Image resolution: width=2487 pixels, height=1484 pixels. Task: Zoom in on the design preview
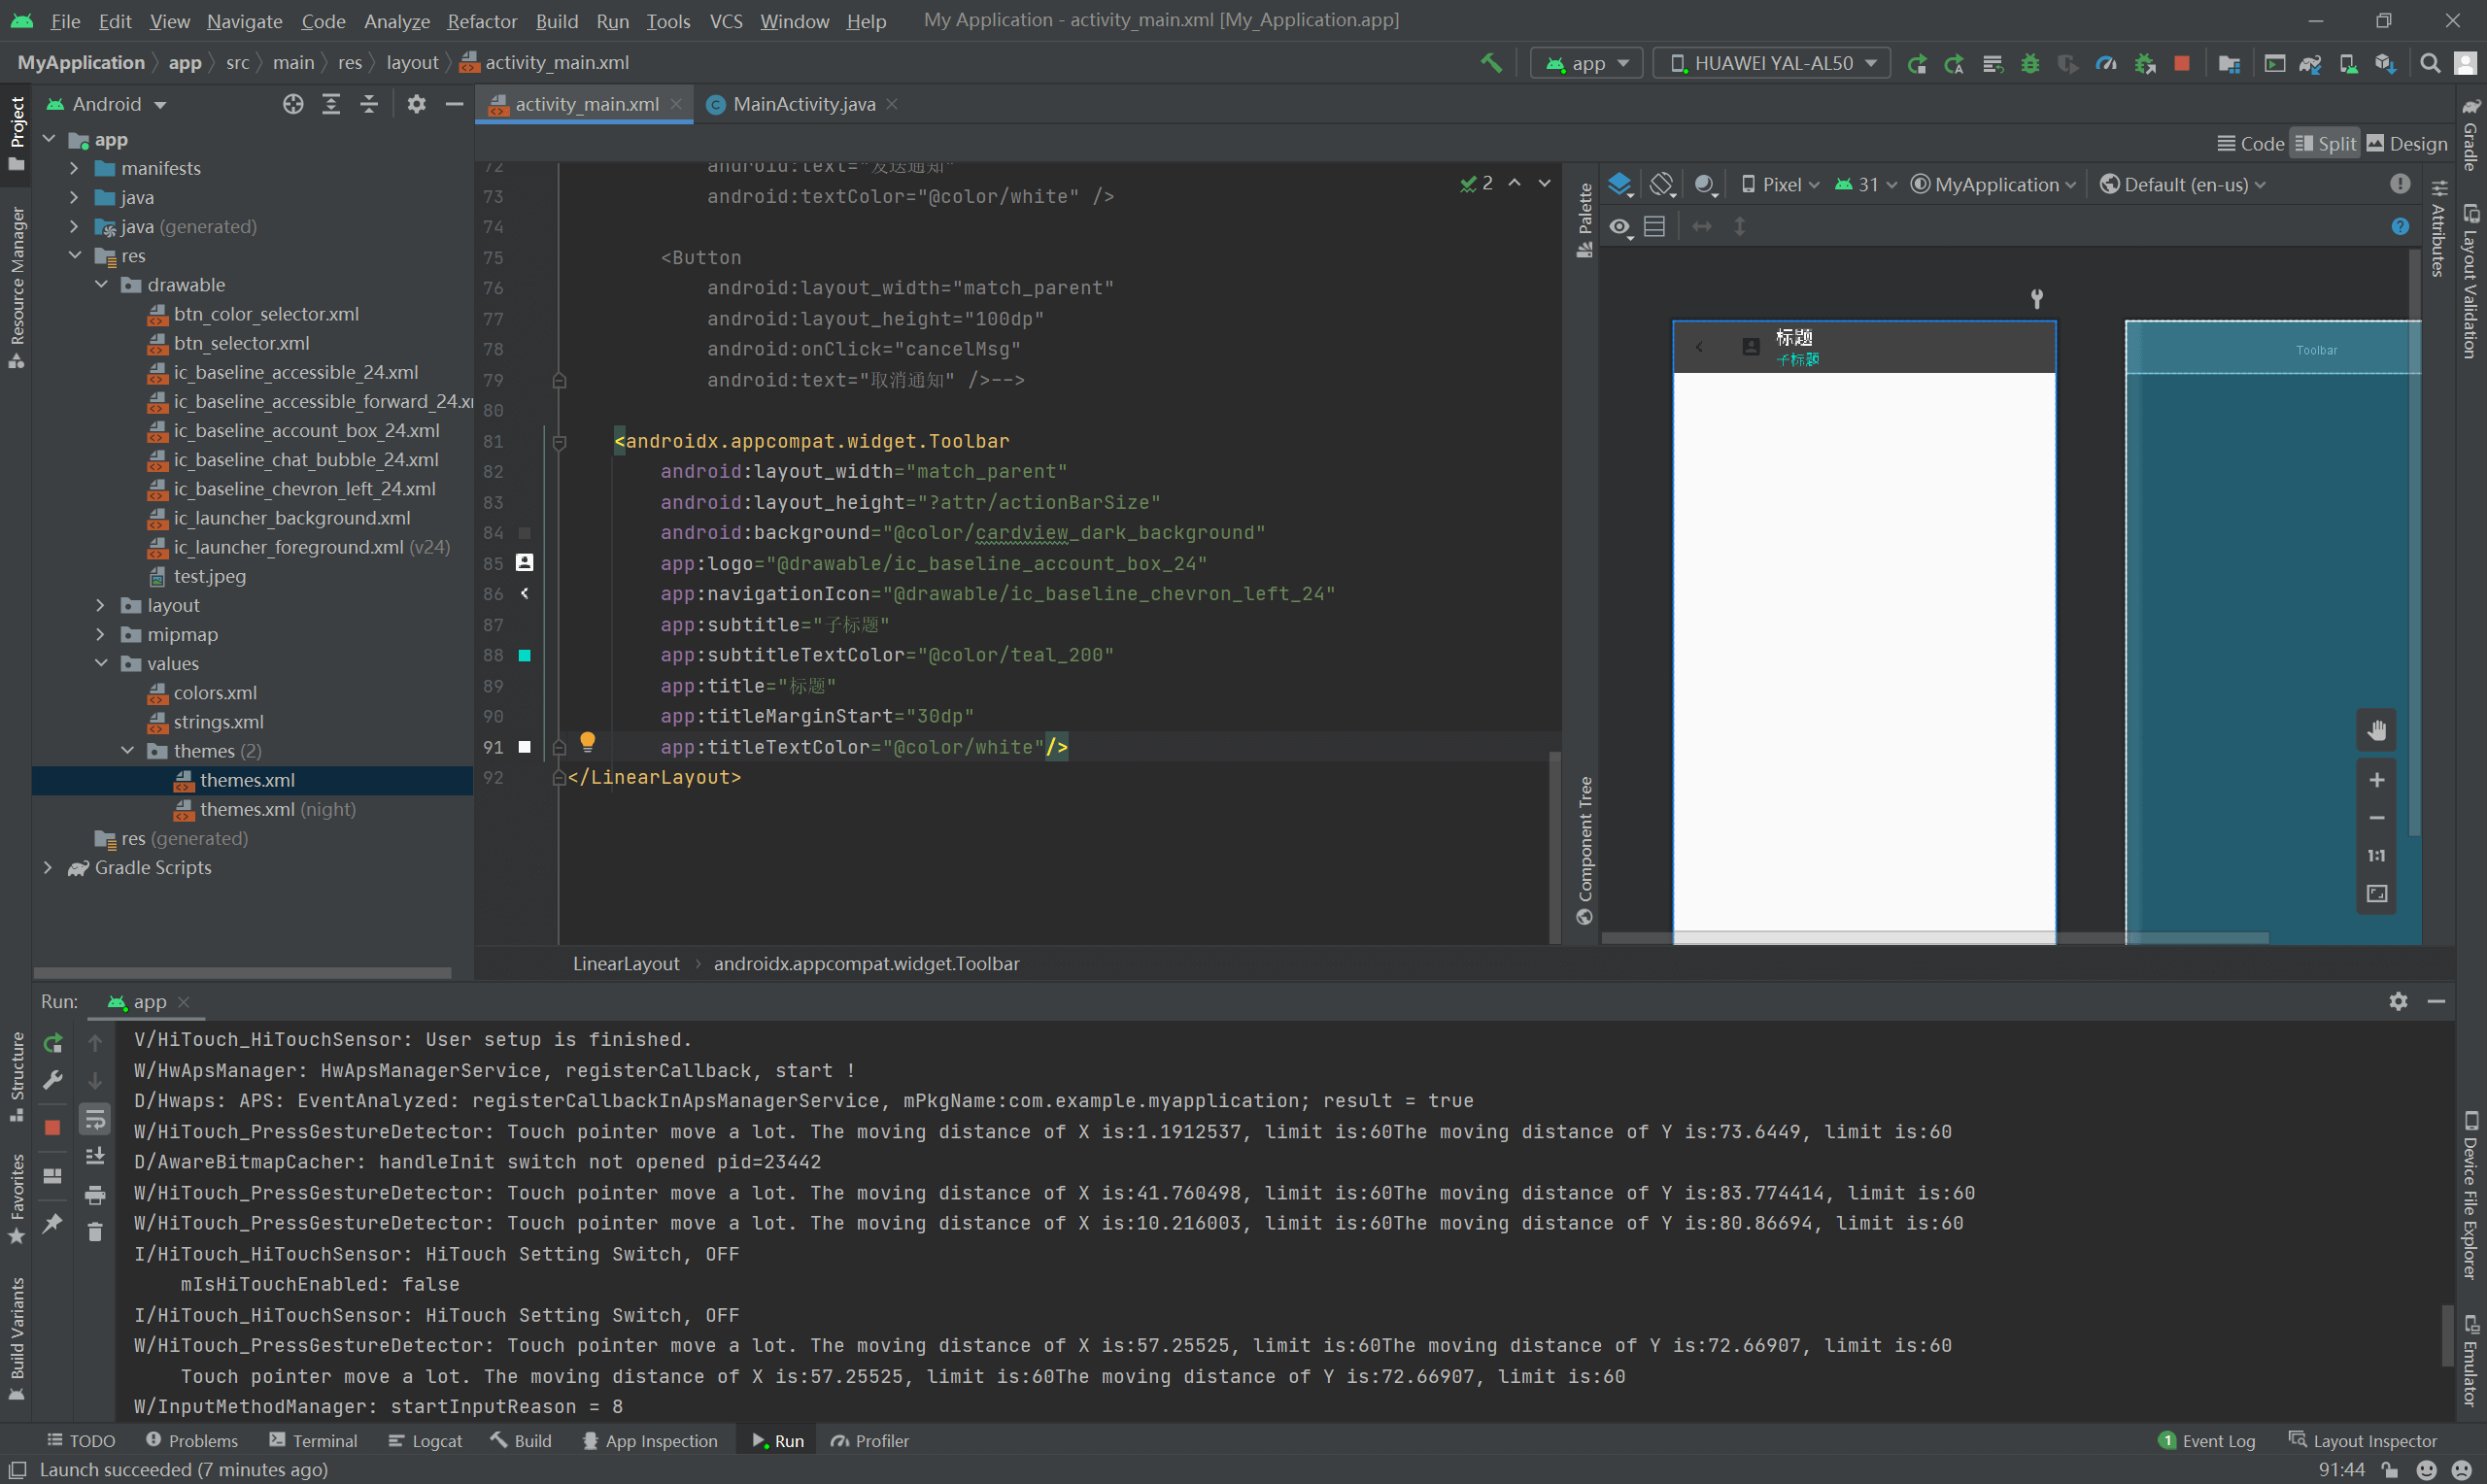point(2376,780)
